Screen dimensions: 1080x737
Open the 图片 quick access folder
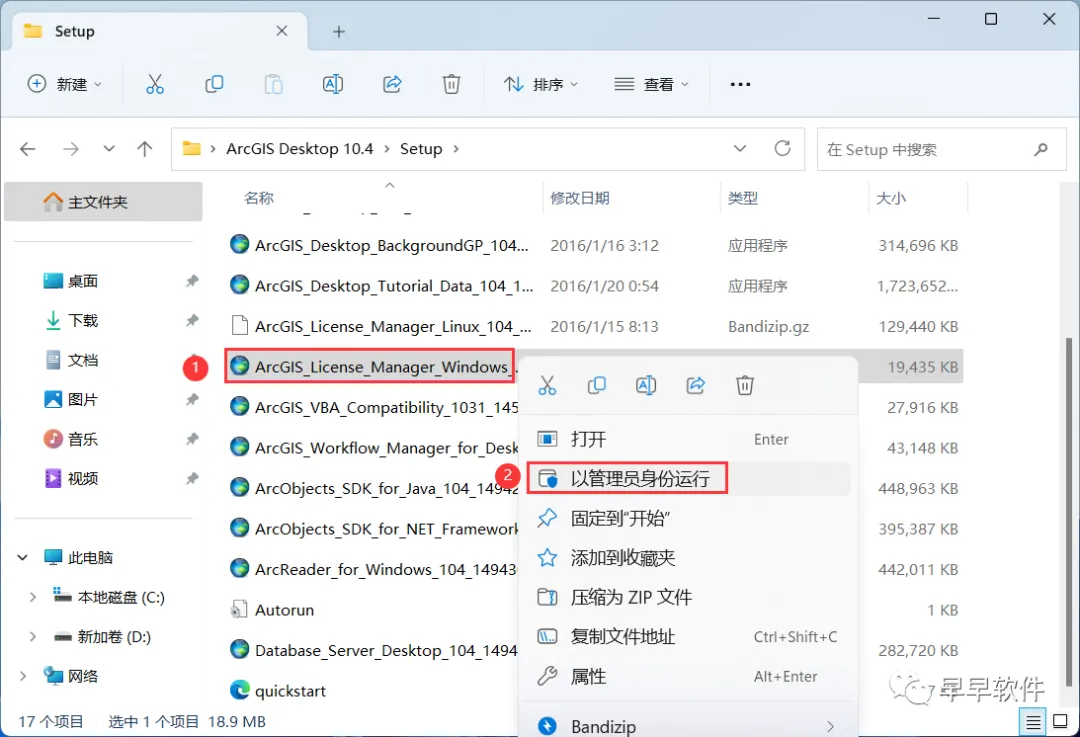[83, 399]
